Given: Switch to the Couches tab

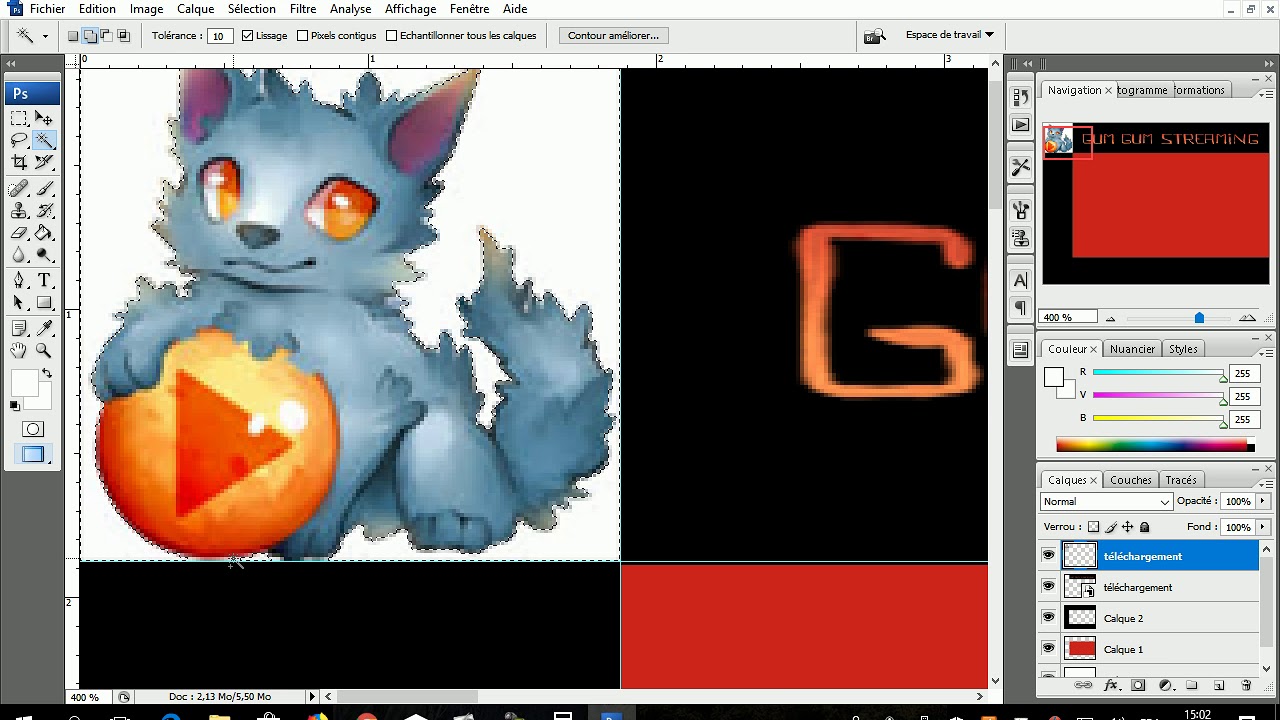Looking at the screenshot, I should click(1131, 480).
